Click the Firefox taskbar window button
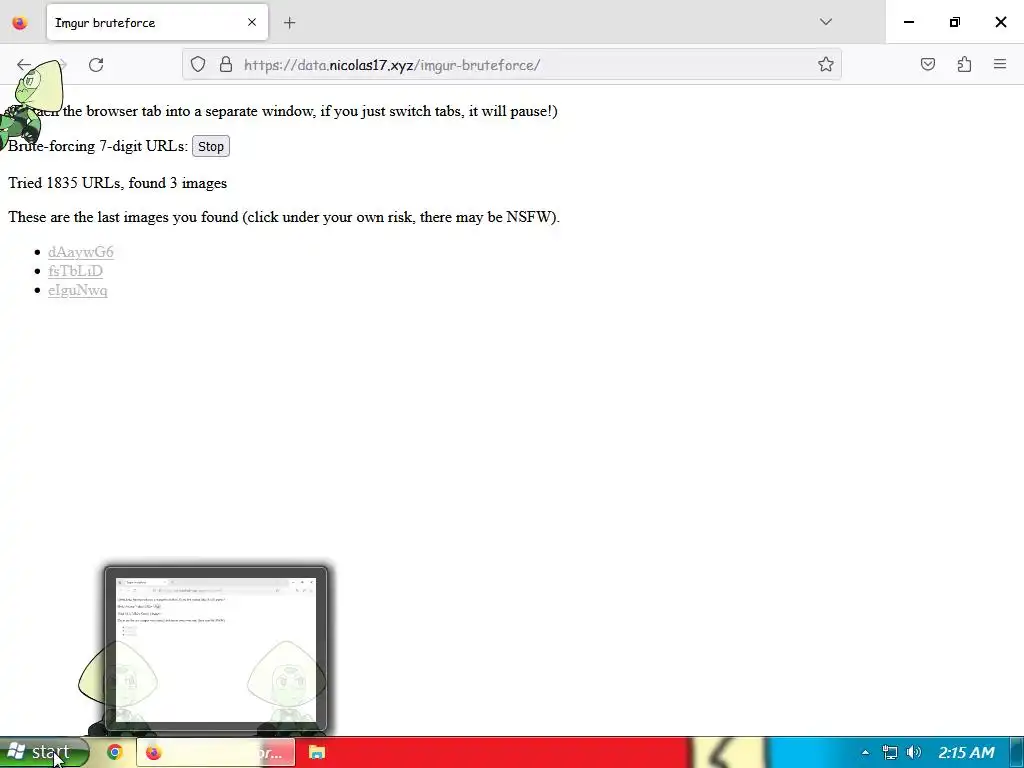The width and height of the screenshot is (1024, 768). coord(216,752)
